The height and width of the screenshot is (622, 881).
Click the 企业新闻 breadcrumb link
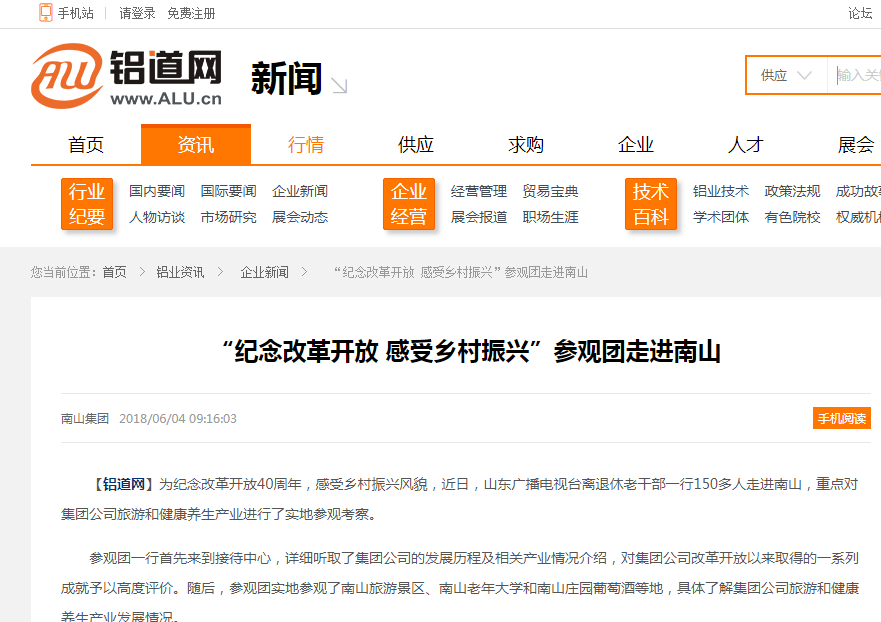tap(264, 272)
